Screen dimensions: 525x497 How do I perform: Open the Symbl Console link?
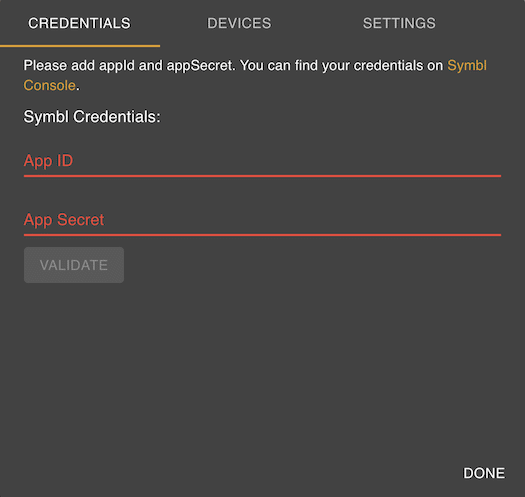click(x=467, y=66)
